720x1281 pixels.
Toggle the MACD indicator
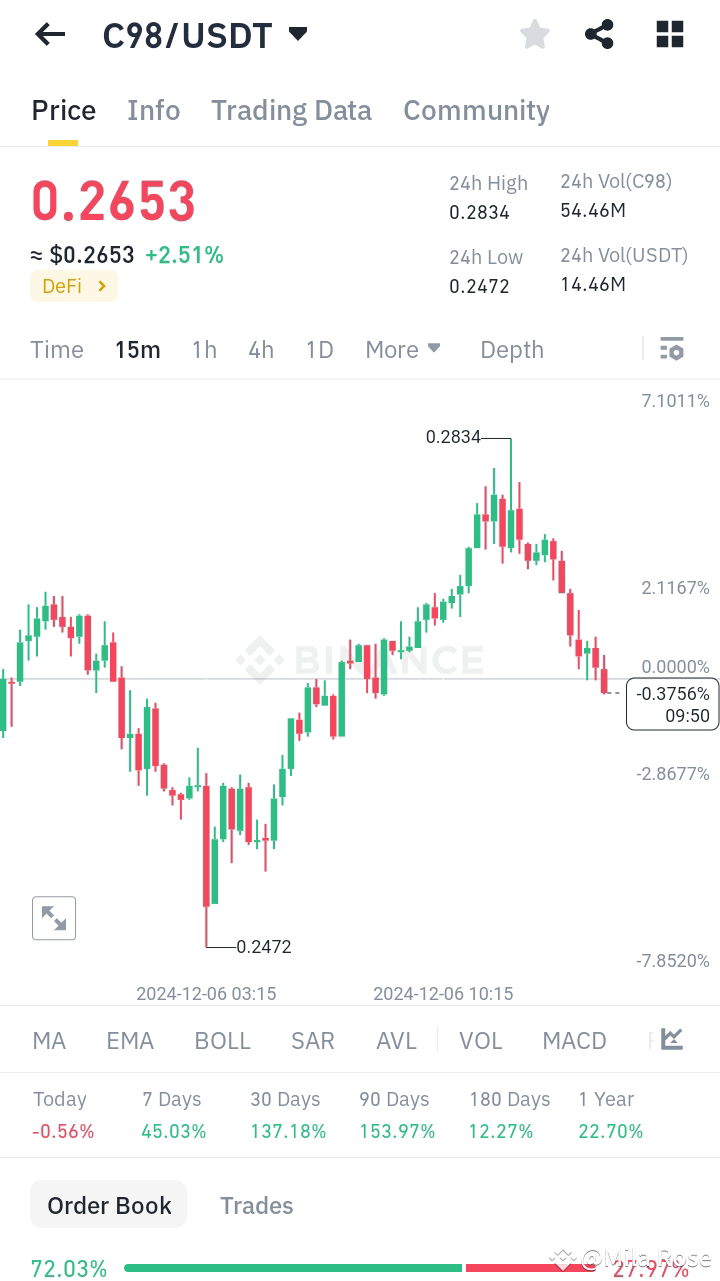coord(574,1040)
